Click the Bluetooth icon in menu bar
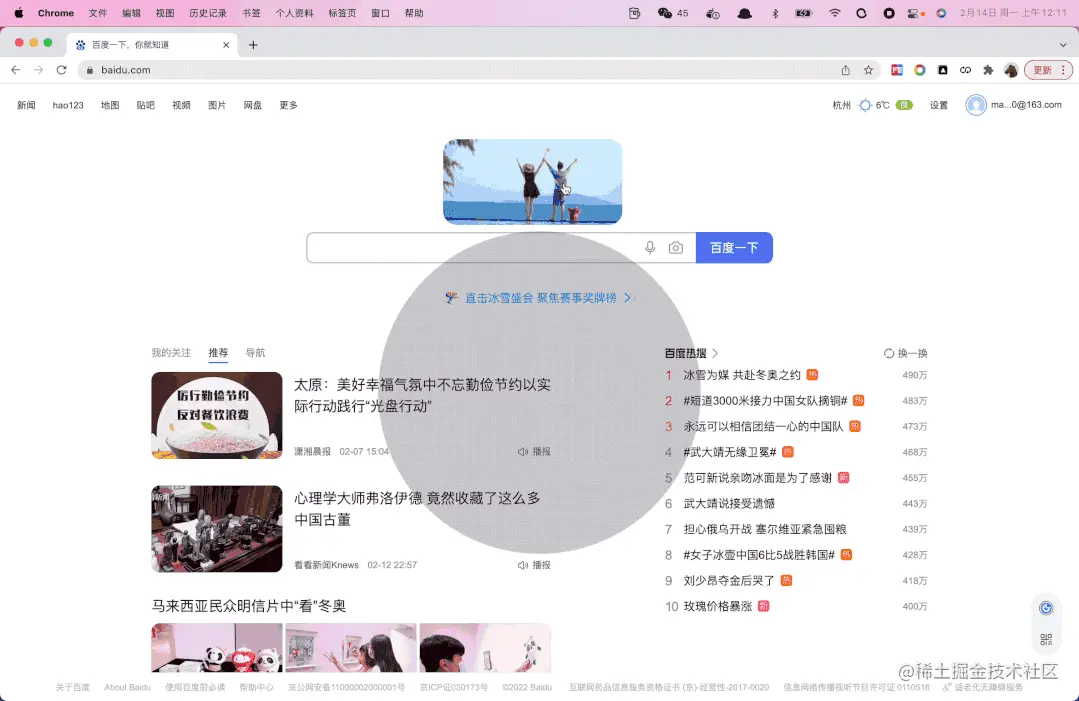This screenshot has width=1079, height=701. [775, 13]
